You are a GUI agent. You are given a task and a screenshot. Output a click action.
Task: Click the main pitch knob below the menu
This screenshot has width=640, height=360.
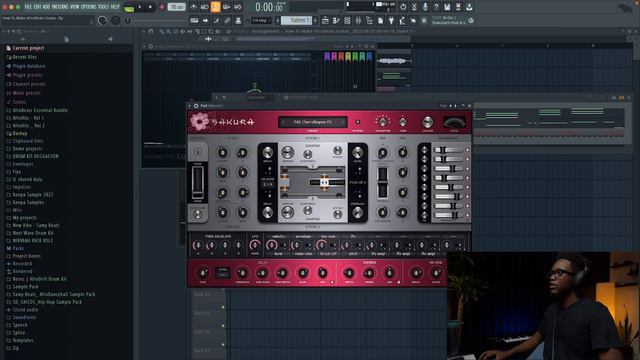click(116, 20)
